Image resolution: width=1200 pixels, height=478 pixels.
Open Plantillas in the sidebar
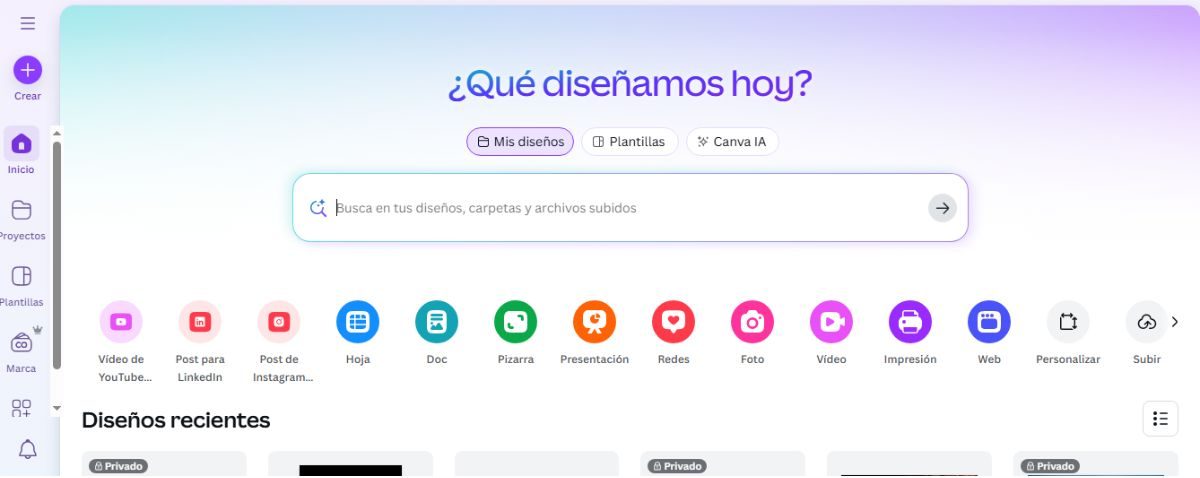point(21,276)
